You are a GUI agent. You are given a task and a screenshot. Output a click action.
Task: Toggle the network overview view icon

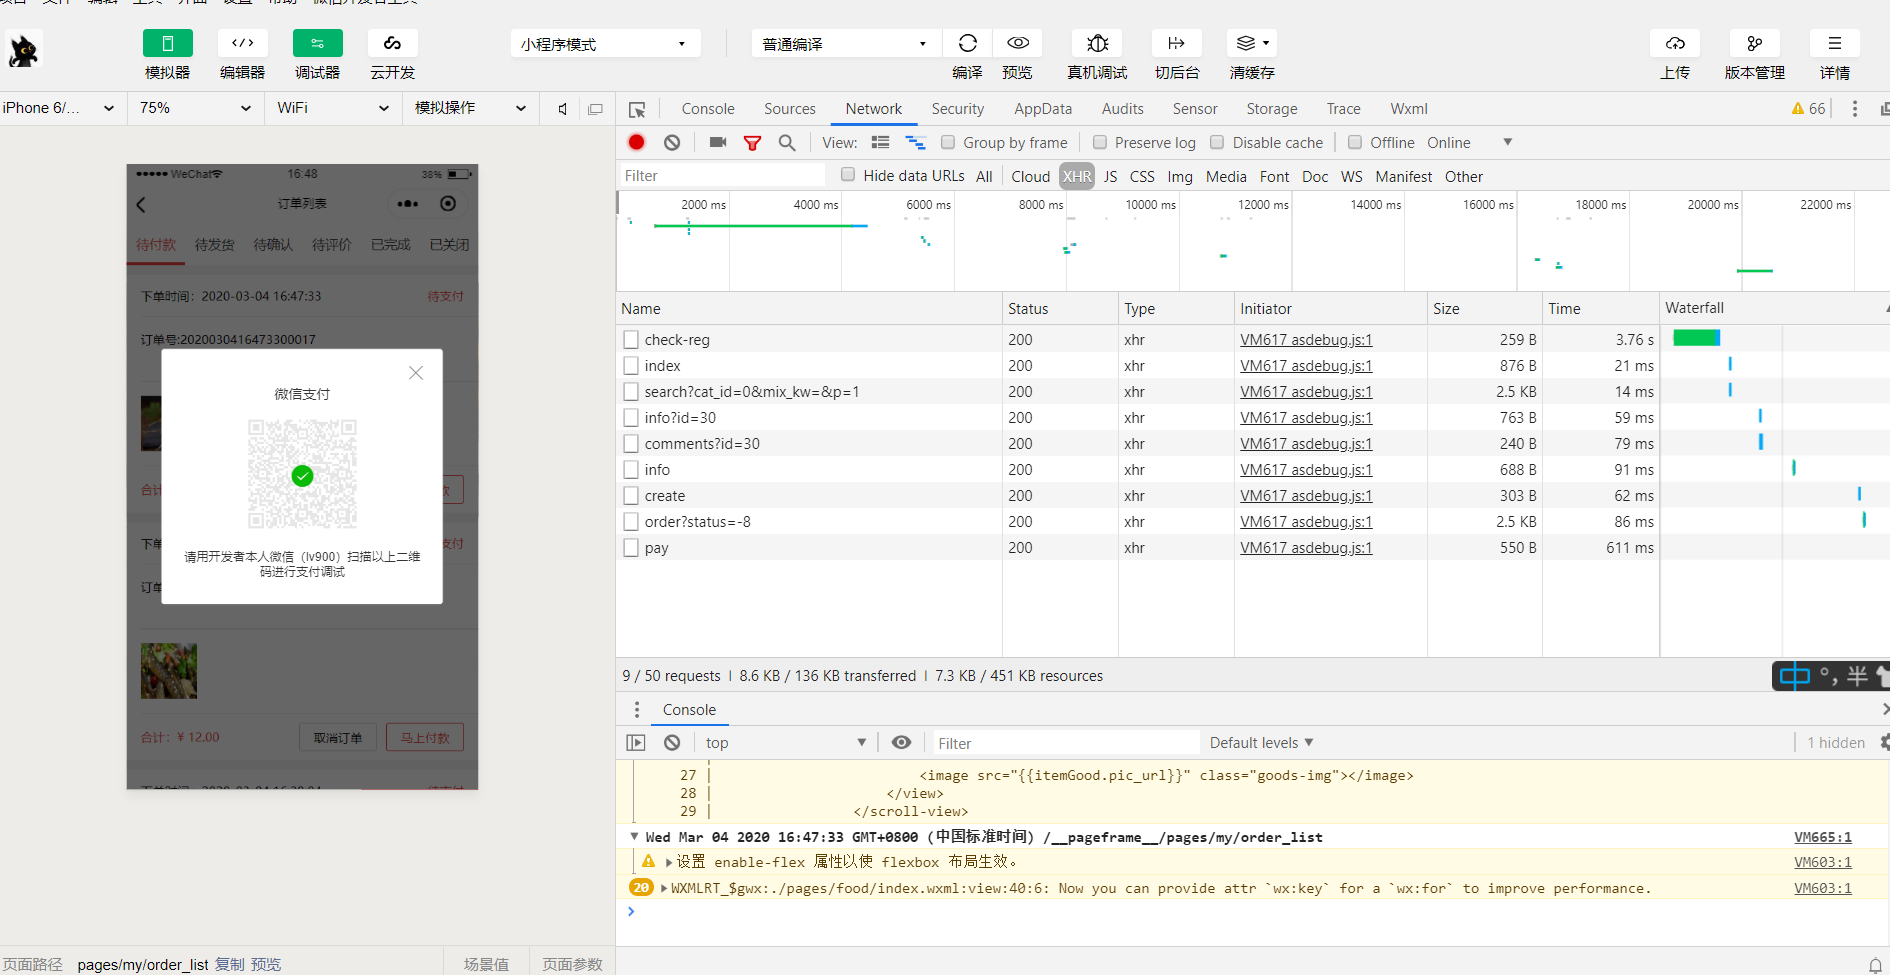tap(915, 142)
